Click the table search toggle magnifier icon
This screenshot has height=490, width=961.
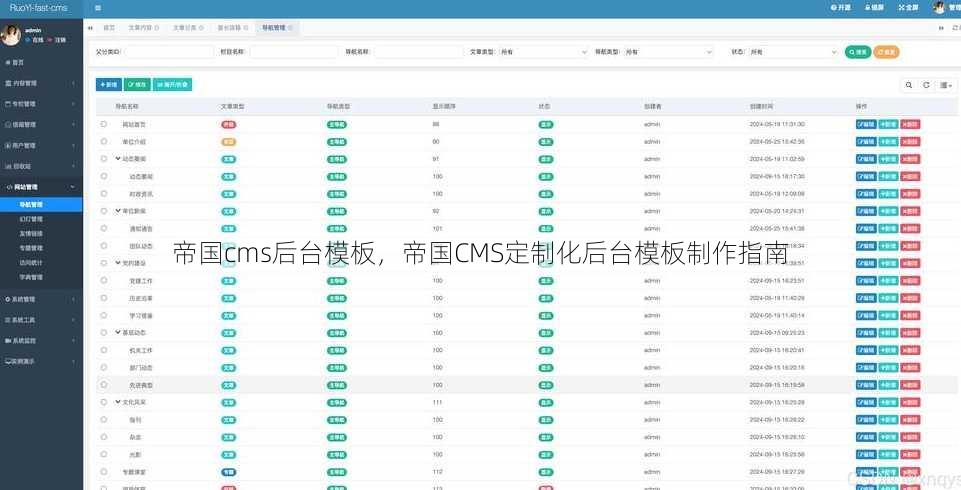pyautogui.click(x=908, y=85)
